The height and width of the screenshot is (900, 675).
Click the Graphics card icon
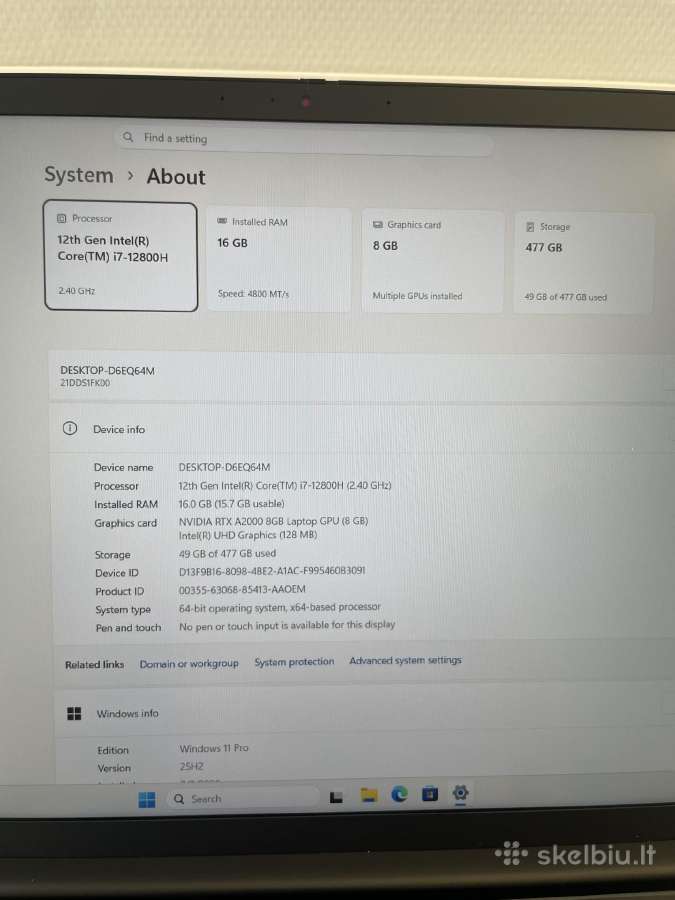pyautogui.click(x=378, y=224)
